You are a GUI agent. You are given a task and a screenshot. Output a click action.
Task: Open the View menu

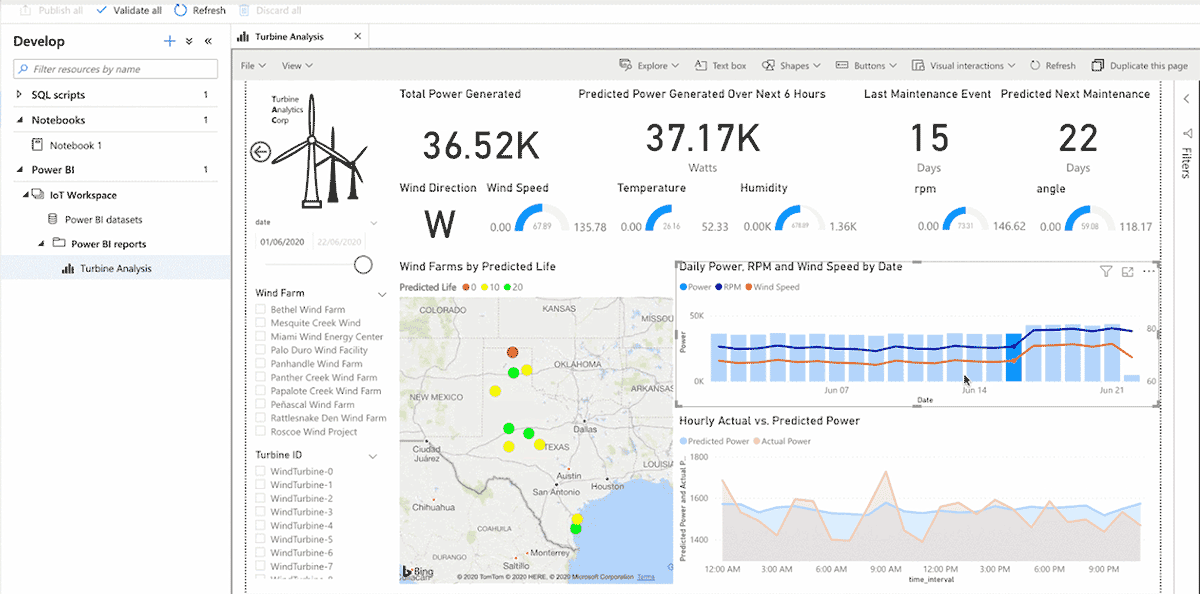[297, 66]
